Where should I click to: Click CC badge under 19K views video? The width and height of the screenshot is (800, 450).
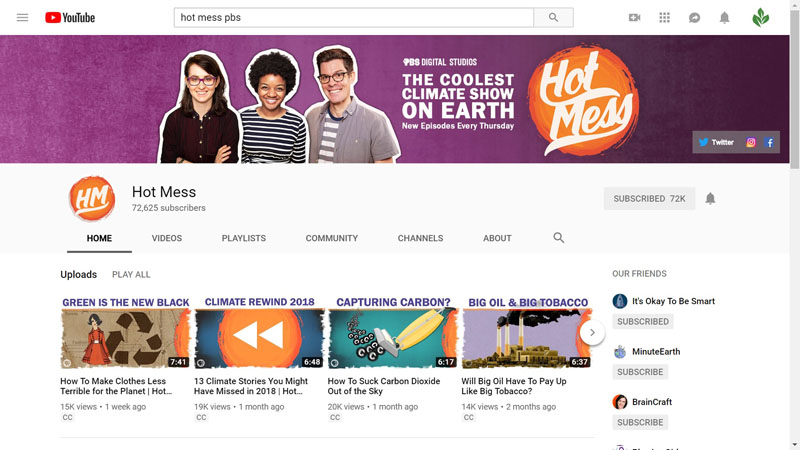[x=201, y=417]
